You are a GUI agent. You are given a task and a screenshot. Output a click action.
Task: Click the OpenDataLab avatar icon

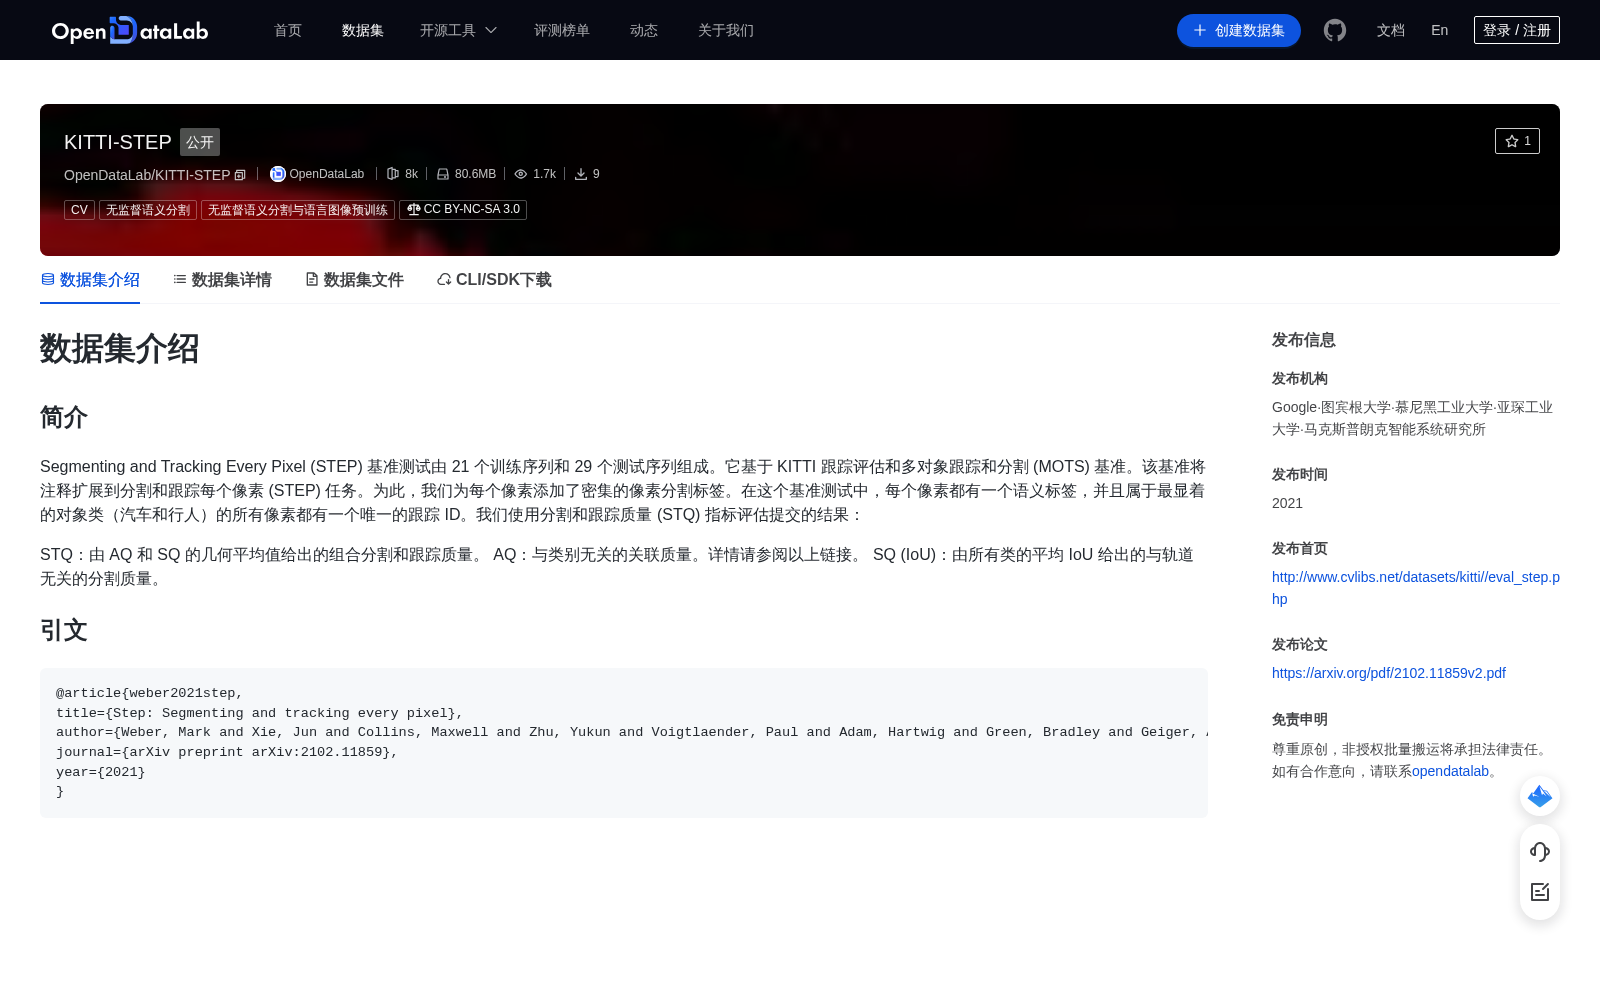click(x=278, y=174)
